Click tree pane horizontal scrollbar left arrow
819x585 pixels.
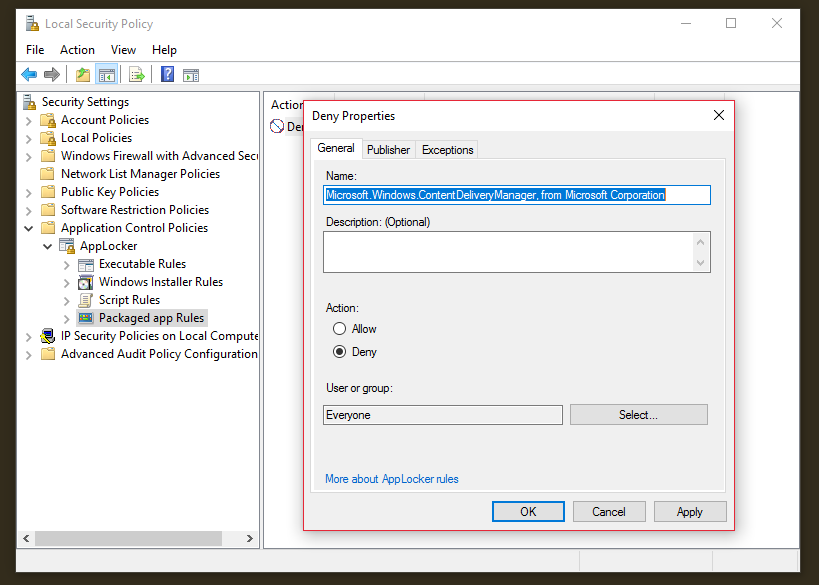coord(26,539)
